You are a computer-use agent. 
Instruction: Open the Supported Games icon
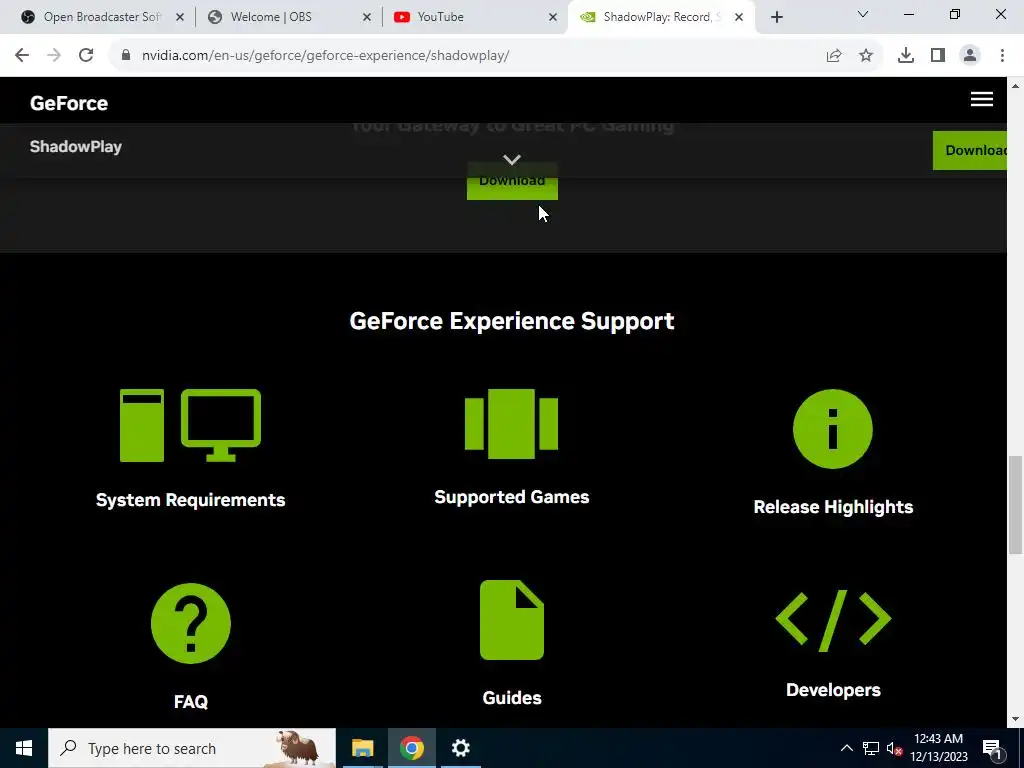pos(511,424)
